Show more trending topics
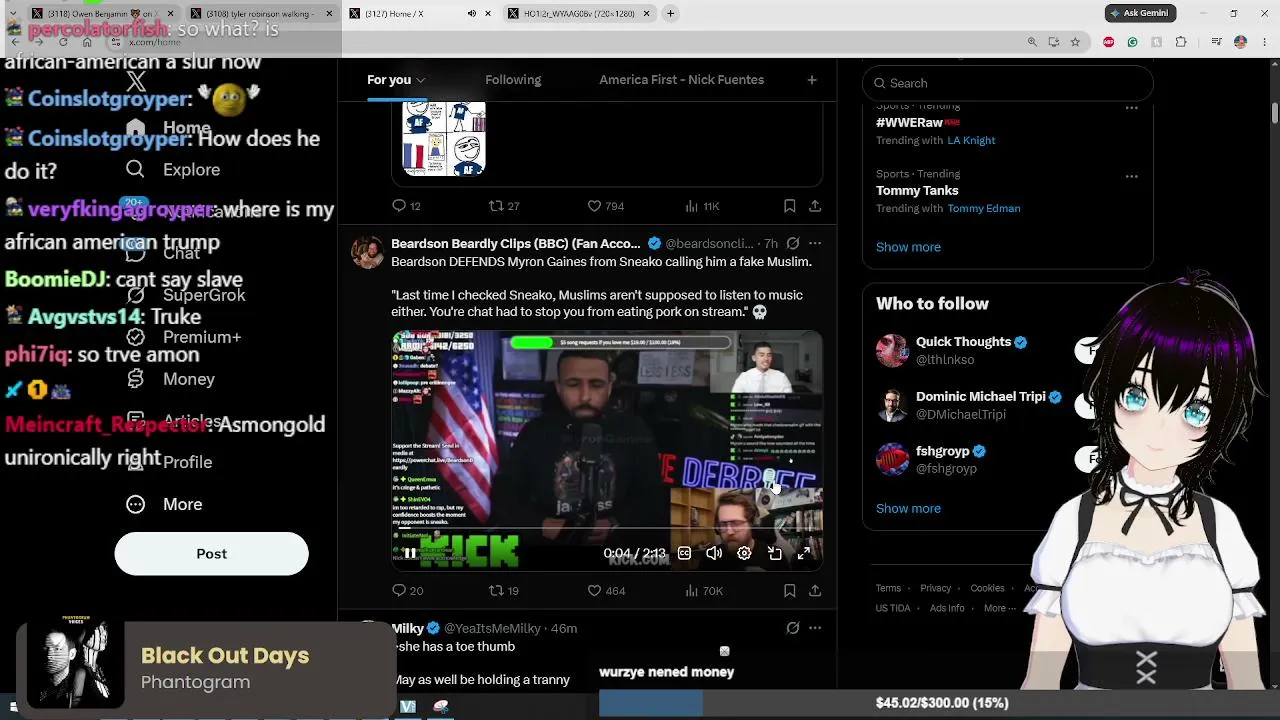The image size is (1280, 720). click(908, 247)
